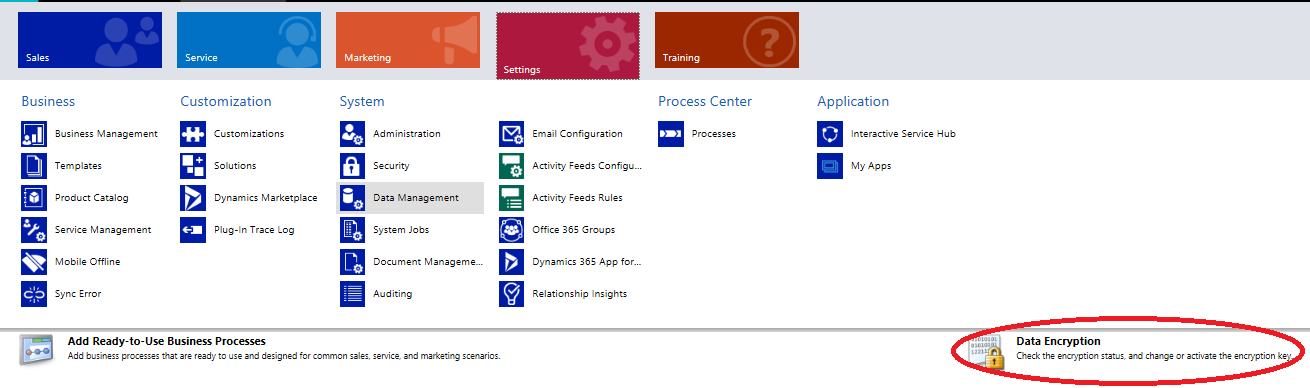Open Plug-In Trace Log link
Viewport: 1310px width, 388px height.
point(254,230)
